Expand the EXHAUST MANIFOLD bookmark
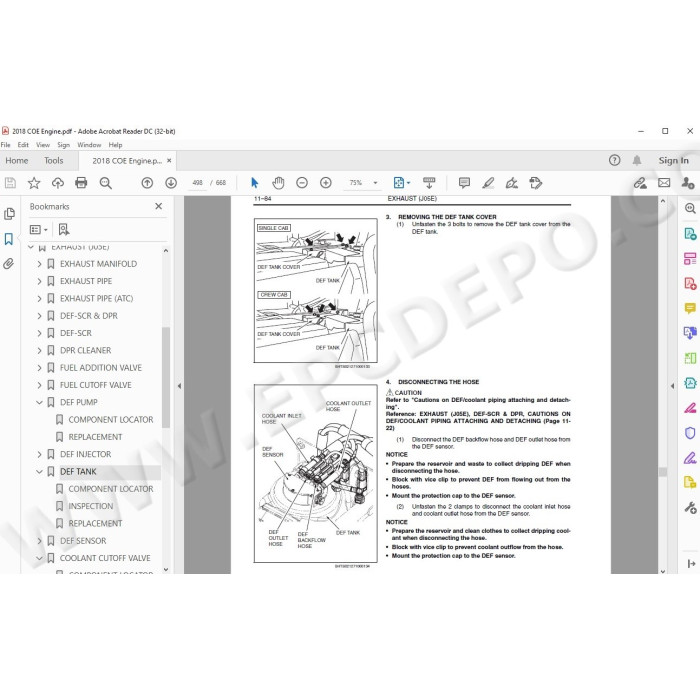This screenshot has height=700, width=700. 39,264
